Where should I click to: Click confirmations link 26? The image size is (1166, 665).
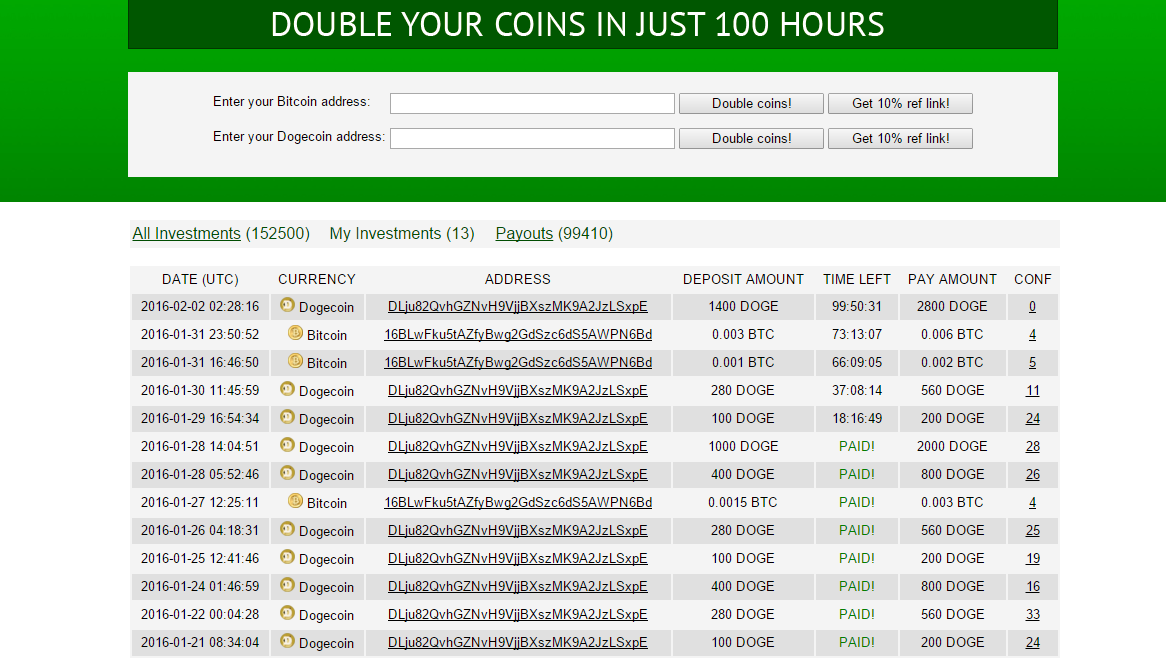[x=1032, y=475]
